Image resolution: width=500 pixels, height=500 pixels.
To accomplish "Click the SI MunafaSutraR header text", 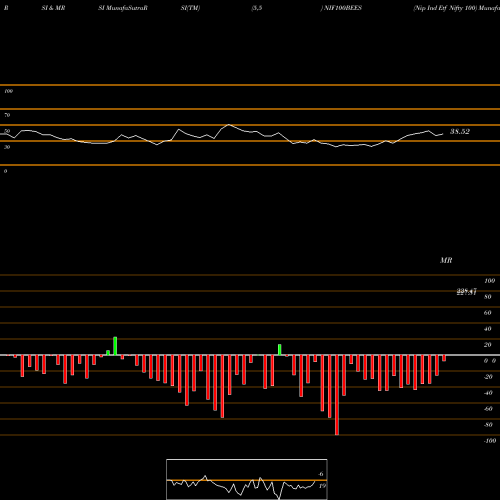I will [x=123, y=8].
